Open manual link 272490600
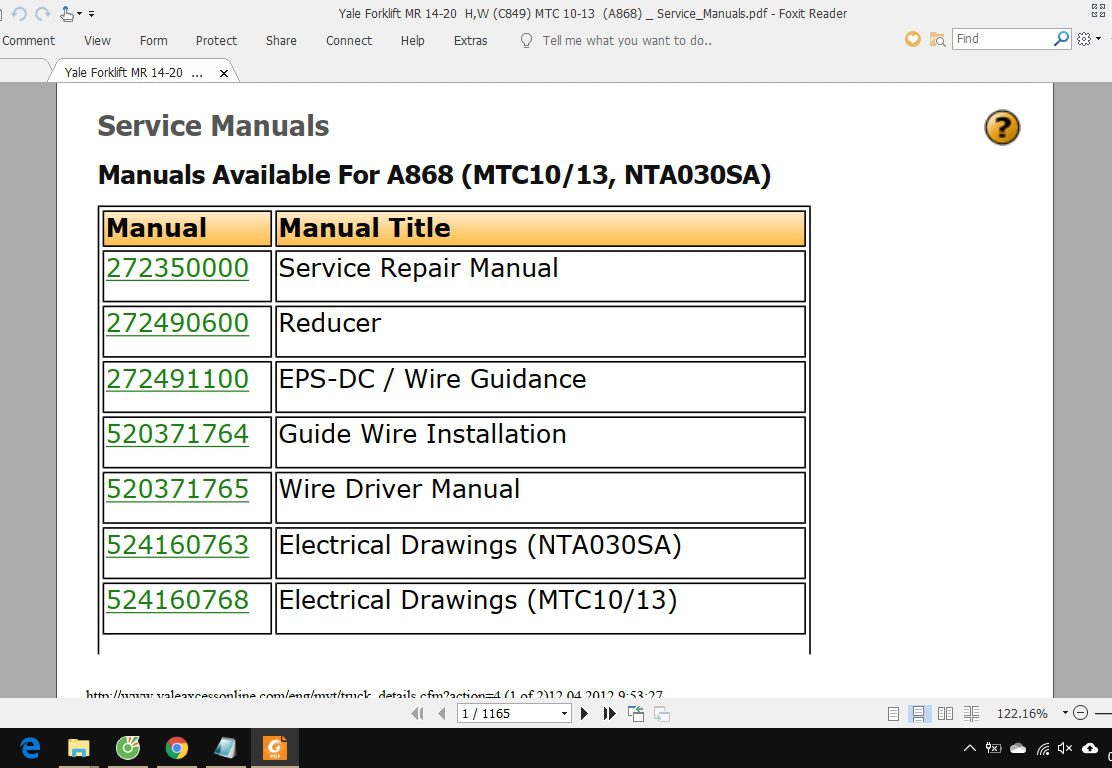The width and height of the screenshot is (1112, 768). (x=177, y=323)
